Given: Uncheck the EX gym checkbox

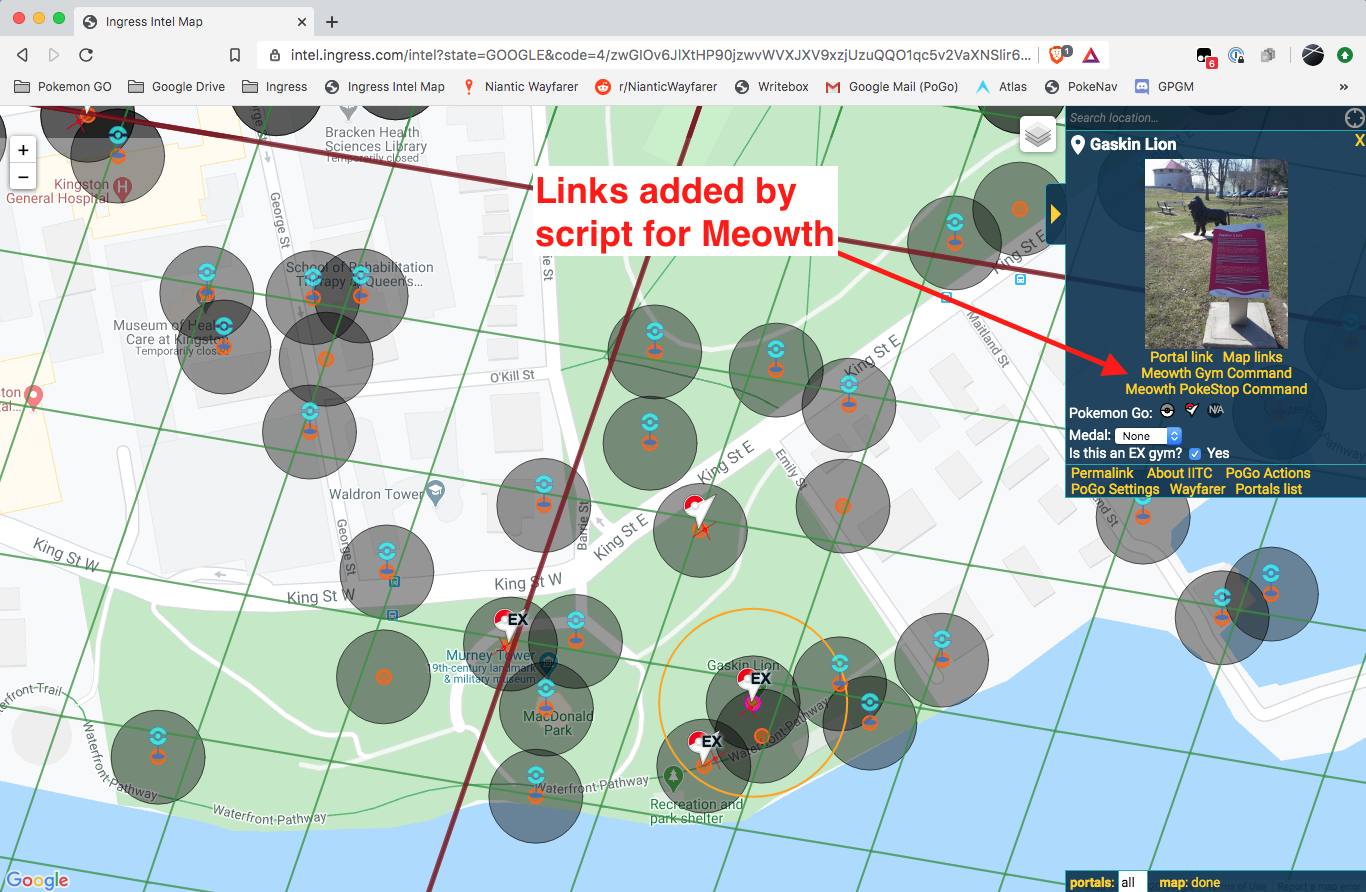Looking at the screenshot, I should [x=1194, y=454].
